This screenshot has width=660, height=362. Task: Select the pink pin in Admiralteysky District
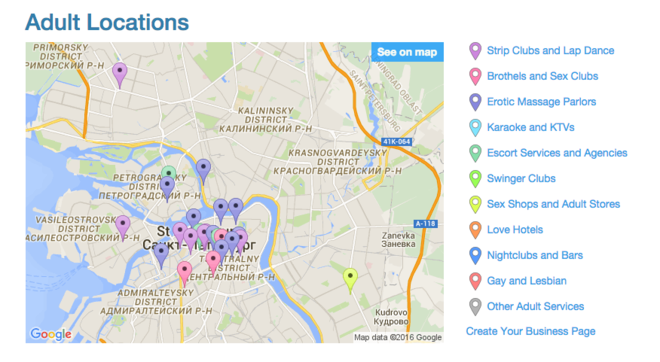184,274
